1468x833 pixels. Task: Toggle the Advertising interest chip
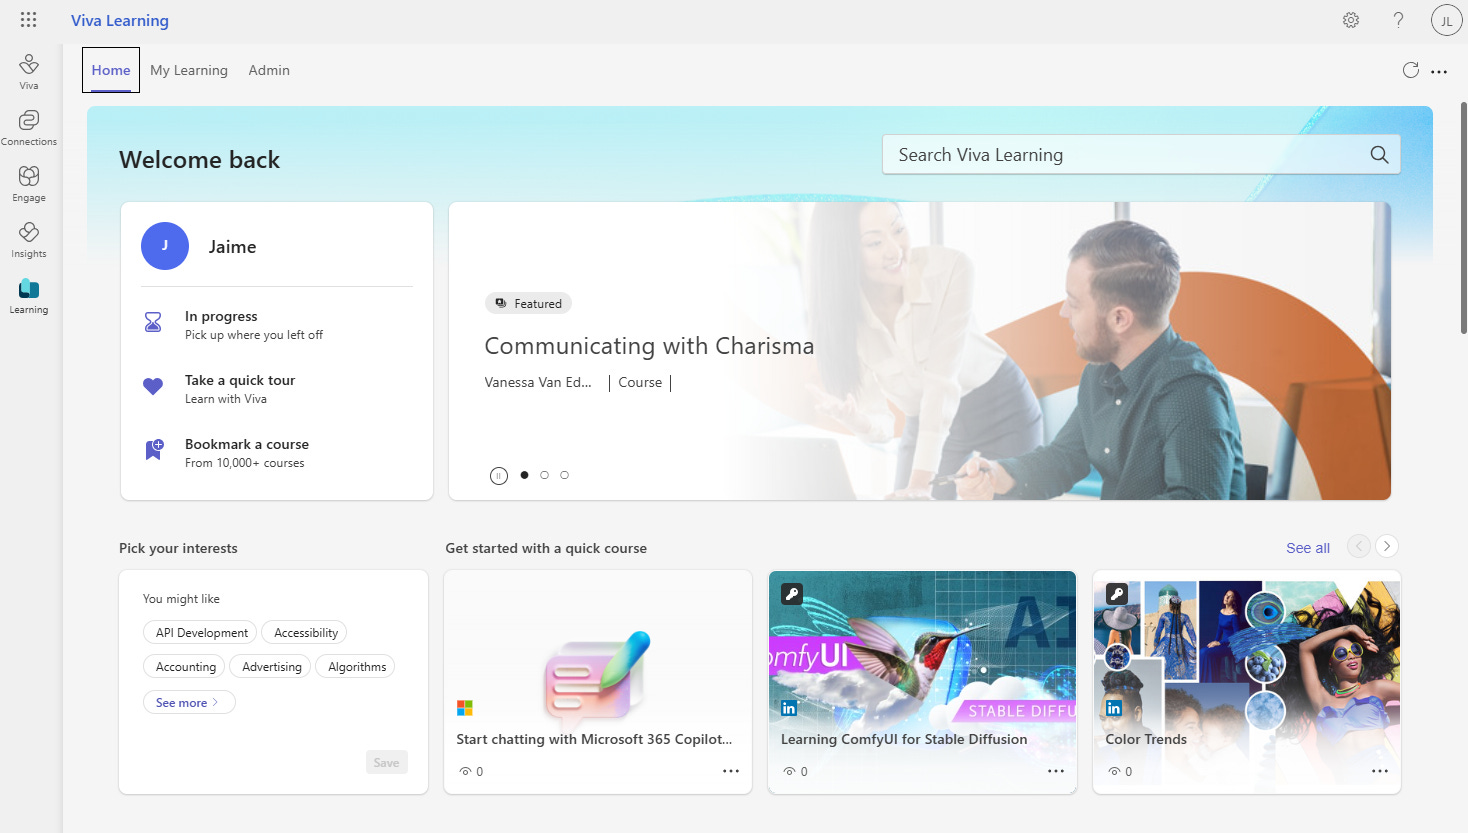tap(271, 667)
